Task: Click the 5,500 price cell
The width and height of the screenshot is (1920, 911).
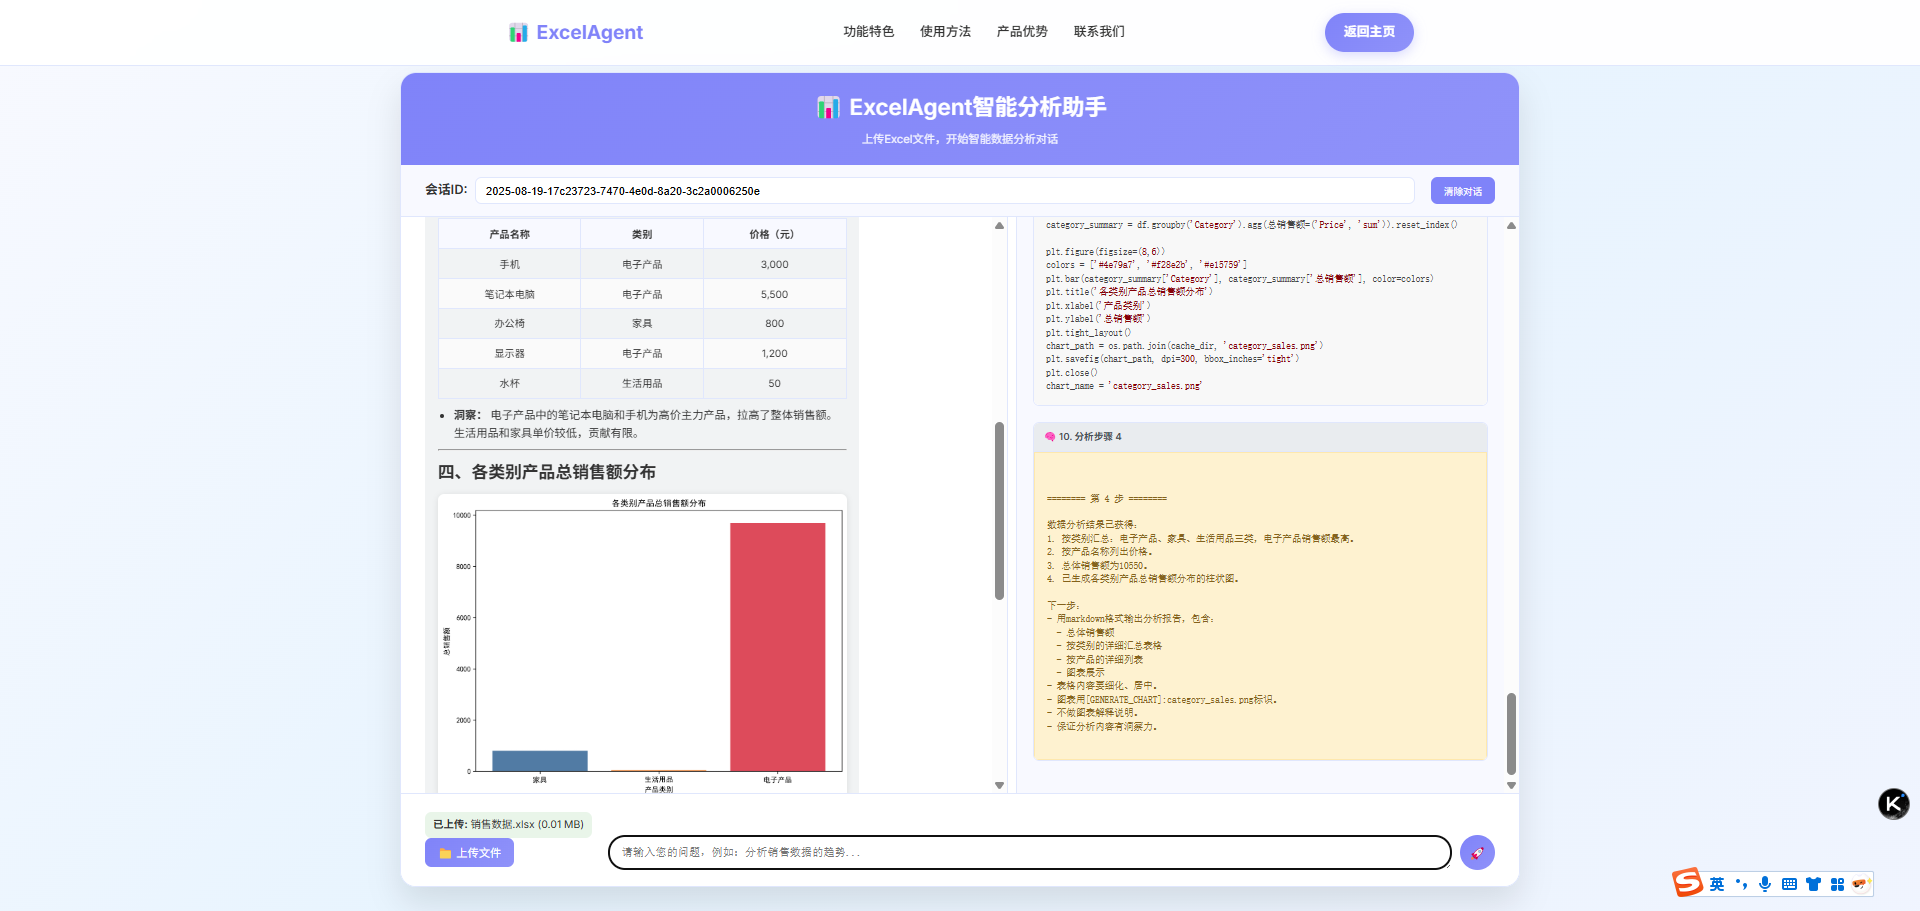Action: tap(775, 295)
